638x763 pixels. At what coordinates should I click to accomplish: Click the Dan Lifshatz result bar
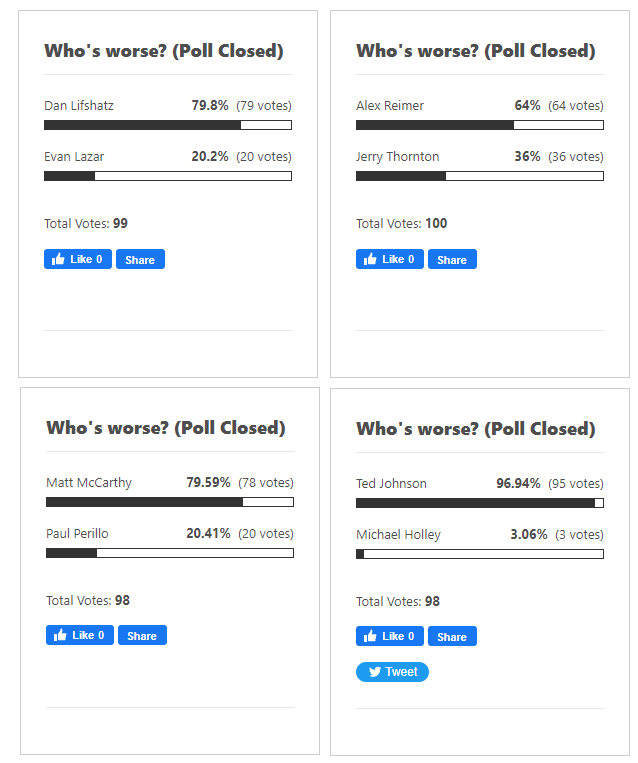click(x=168, y=126)
